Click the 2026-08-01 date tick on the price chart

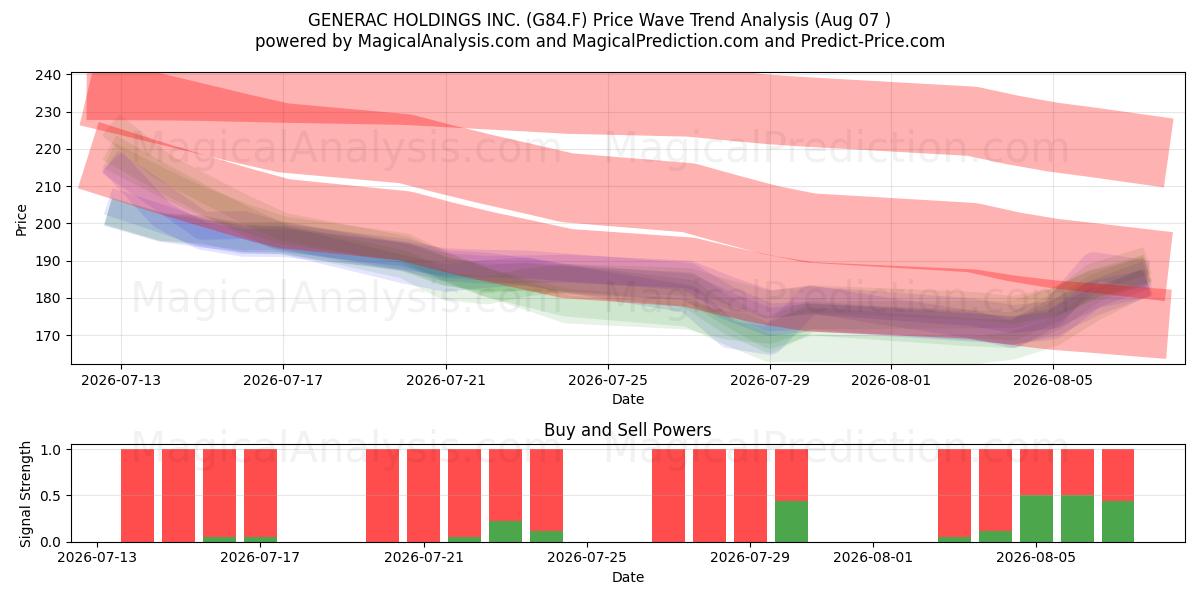[x=892, y=380]
